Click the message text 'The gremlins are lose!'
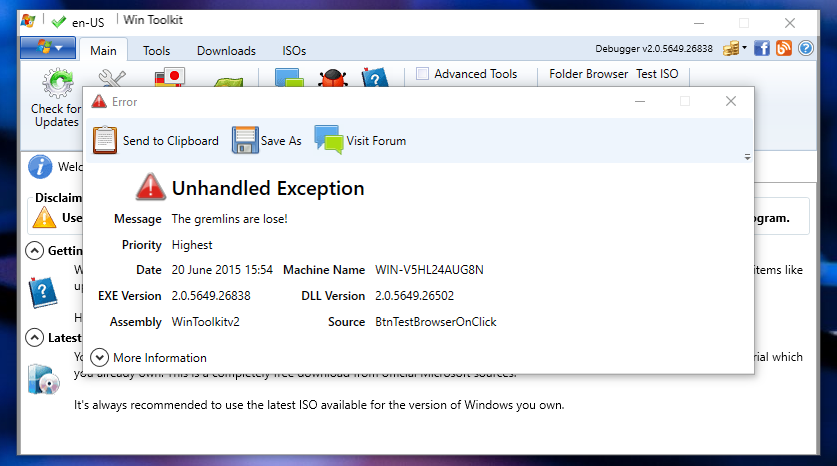Screen dimensions: 837x466 (x=230, y=219)
